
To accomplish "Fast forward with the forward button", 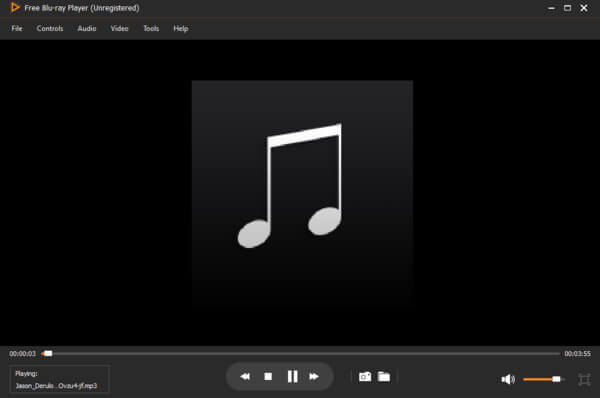I will coord(314,377).
